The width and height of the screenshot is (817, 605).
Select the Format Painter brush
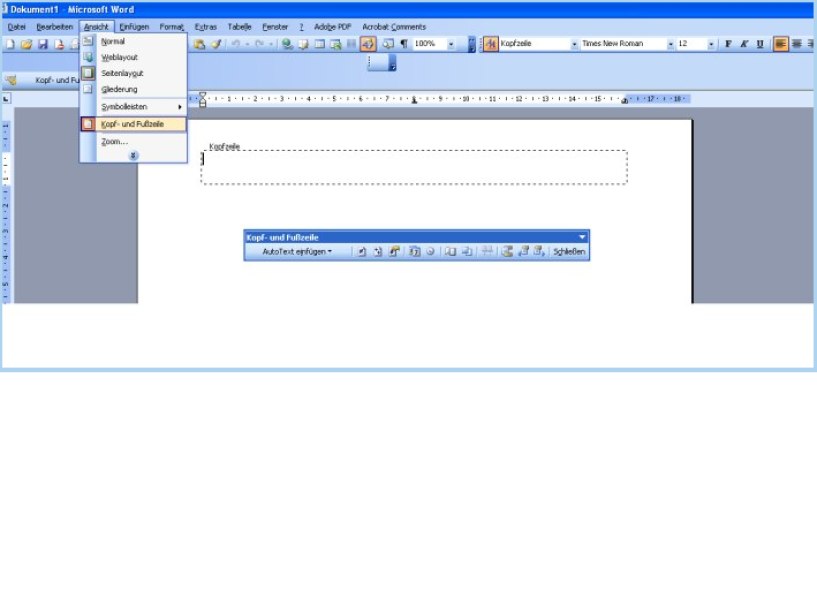coord(216,44)
